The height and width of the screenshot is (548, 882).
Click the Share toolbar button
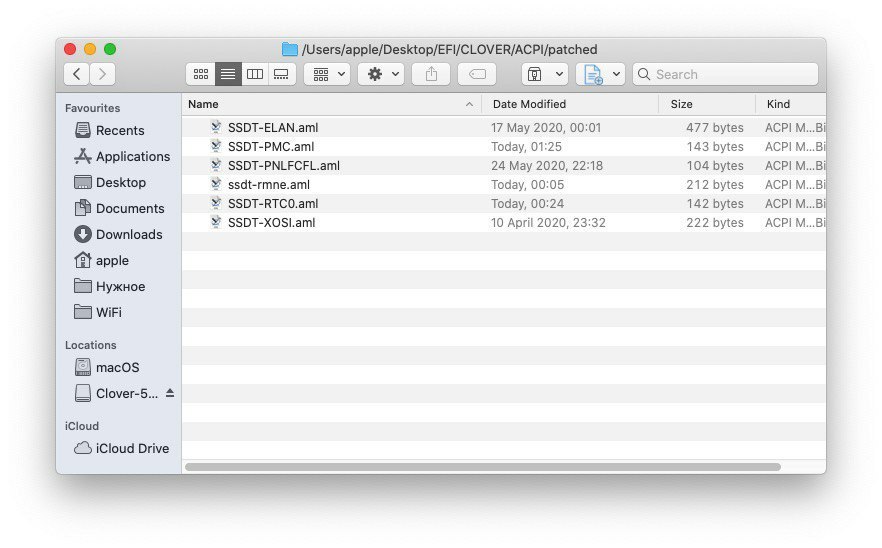point(431,74)
